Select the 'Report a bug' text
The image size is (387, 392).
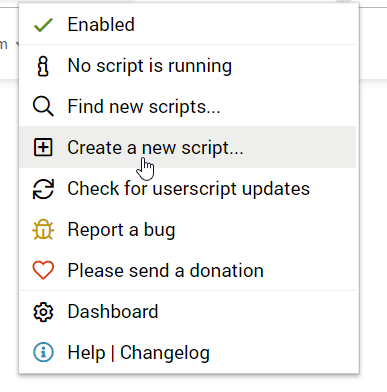tap(121, 230)
